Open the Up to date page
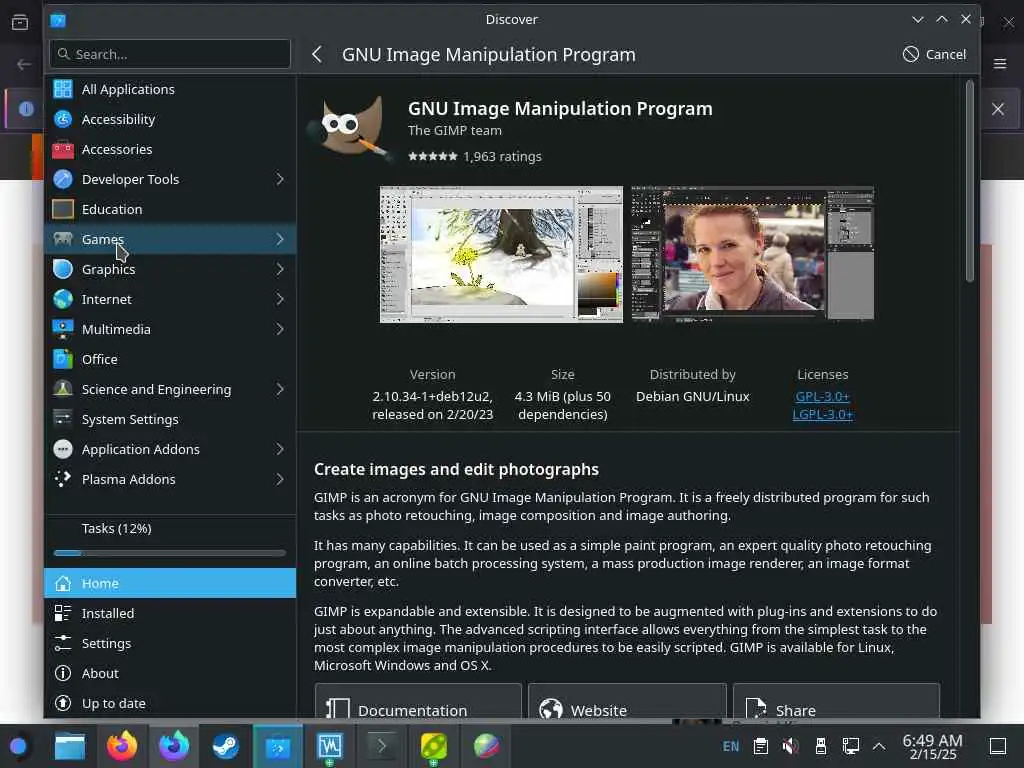The width and height of the screenshot is (1024, 768). pos(170,703)
